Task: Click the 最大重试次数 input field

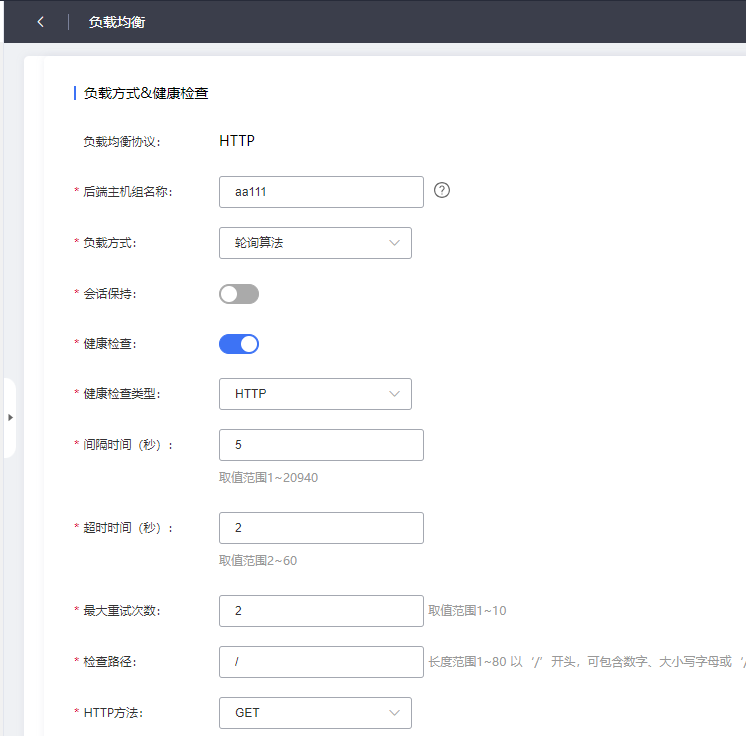Action: (321, 611)
